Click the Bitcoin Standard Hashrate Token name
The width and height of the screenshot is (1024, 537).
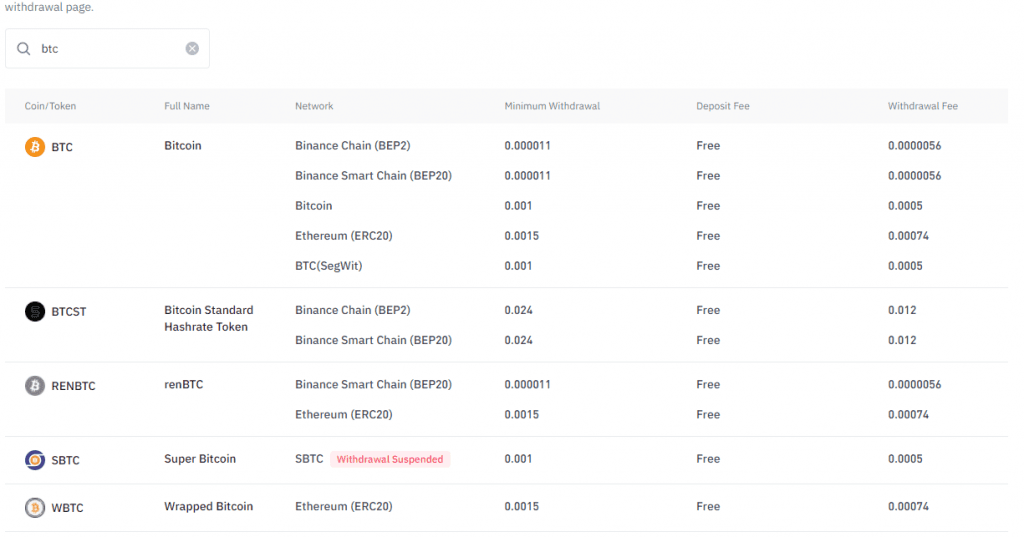point(208,318)
